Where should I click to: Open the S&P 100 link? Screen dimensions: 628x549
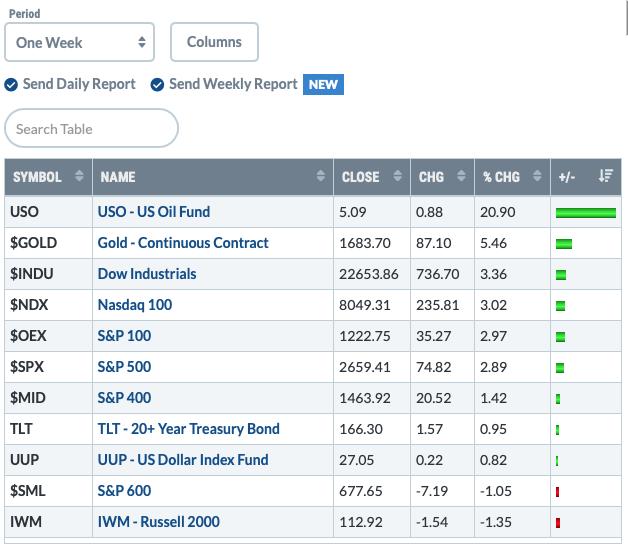124,336
